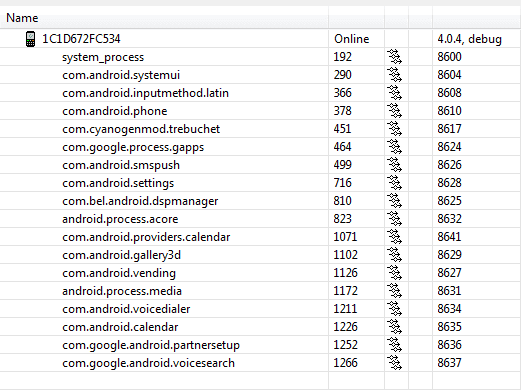The height and width of the screenshot is (390, 524).
Task: Select the com.android.providers.calendar process
Action: [x=146, y=237]
